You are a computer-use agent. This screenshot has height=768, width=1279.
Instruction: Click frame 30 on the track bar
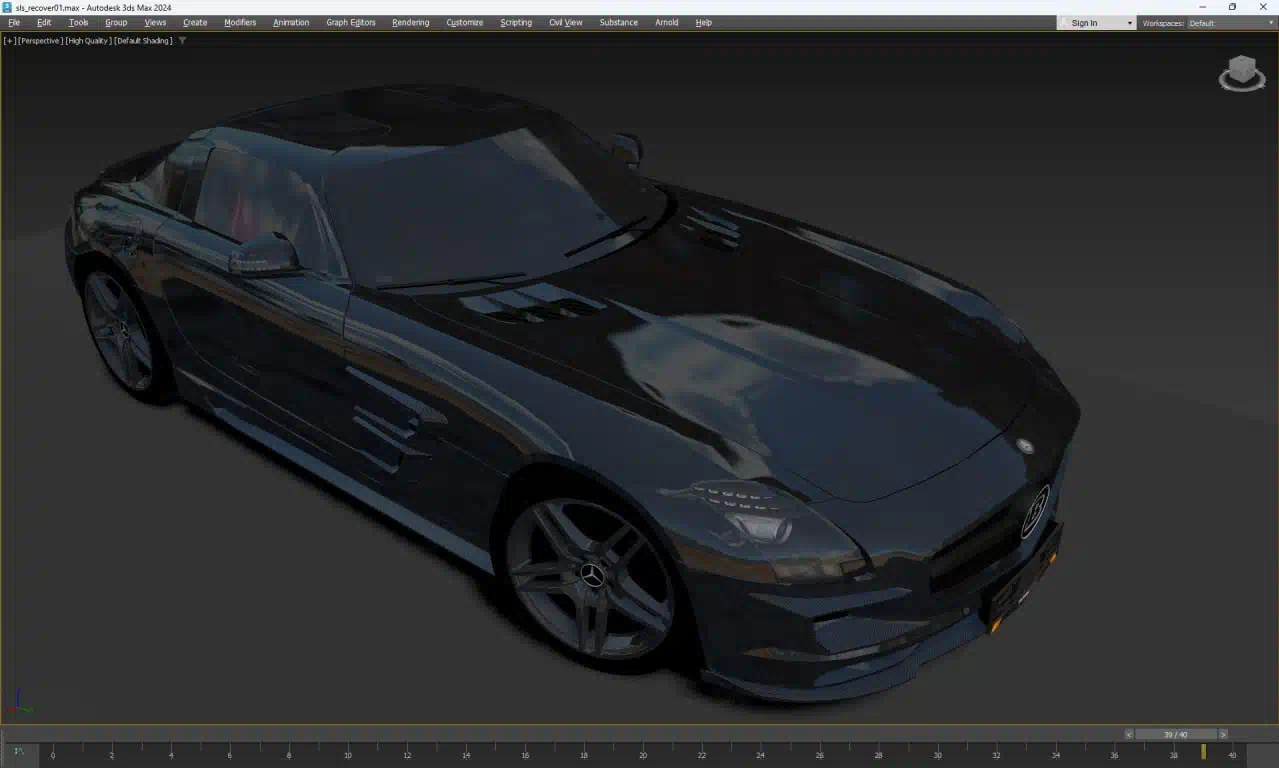pos(938,755)
